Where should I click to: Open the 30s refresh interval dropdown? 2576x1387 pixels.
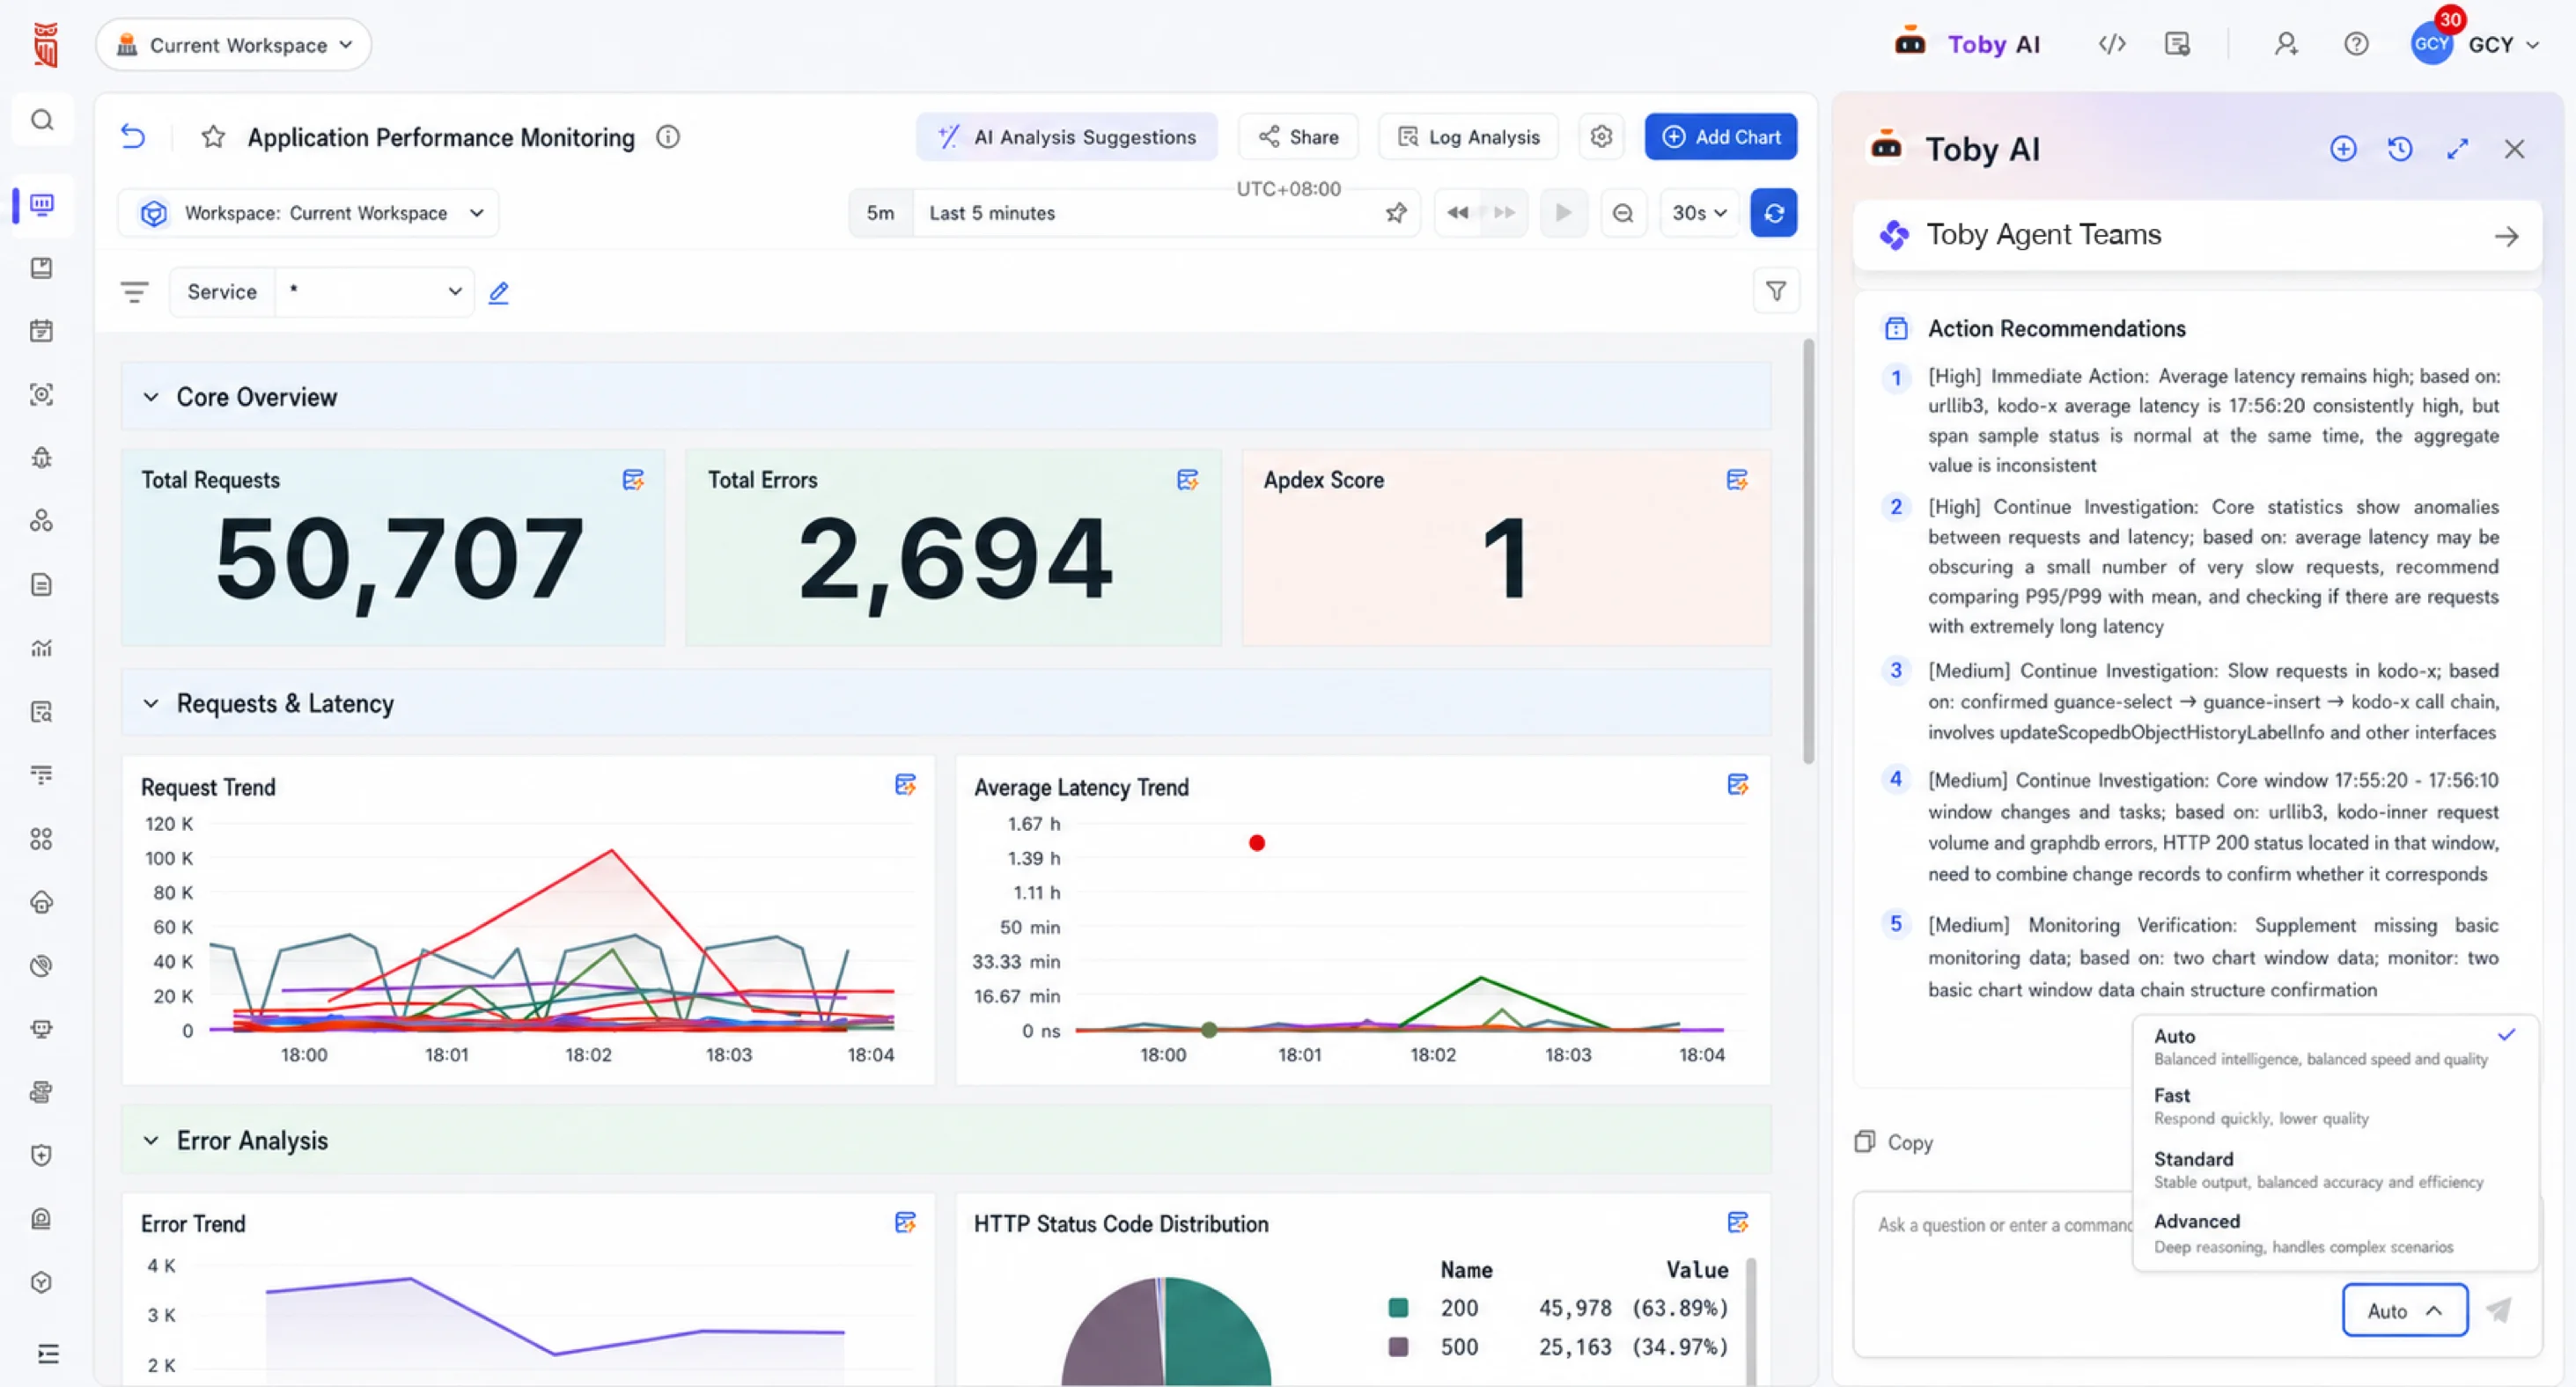[1699, 213]
